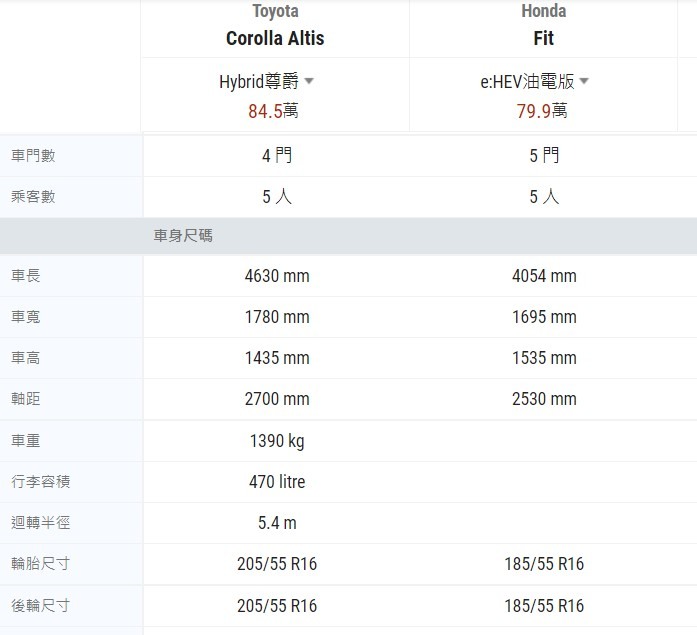The height and width of the screenshot is (635, 697).
Task: Select Toyota's 205/55 R16 in 輪胎尺寸 row
Action: (x=277, y=564)
